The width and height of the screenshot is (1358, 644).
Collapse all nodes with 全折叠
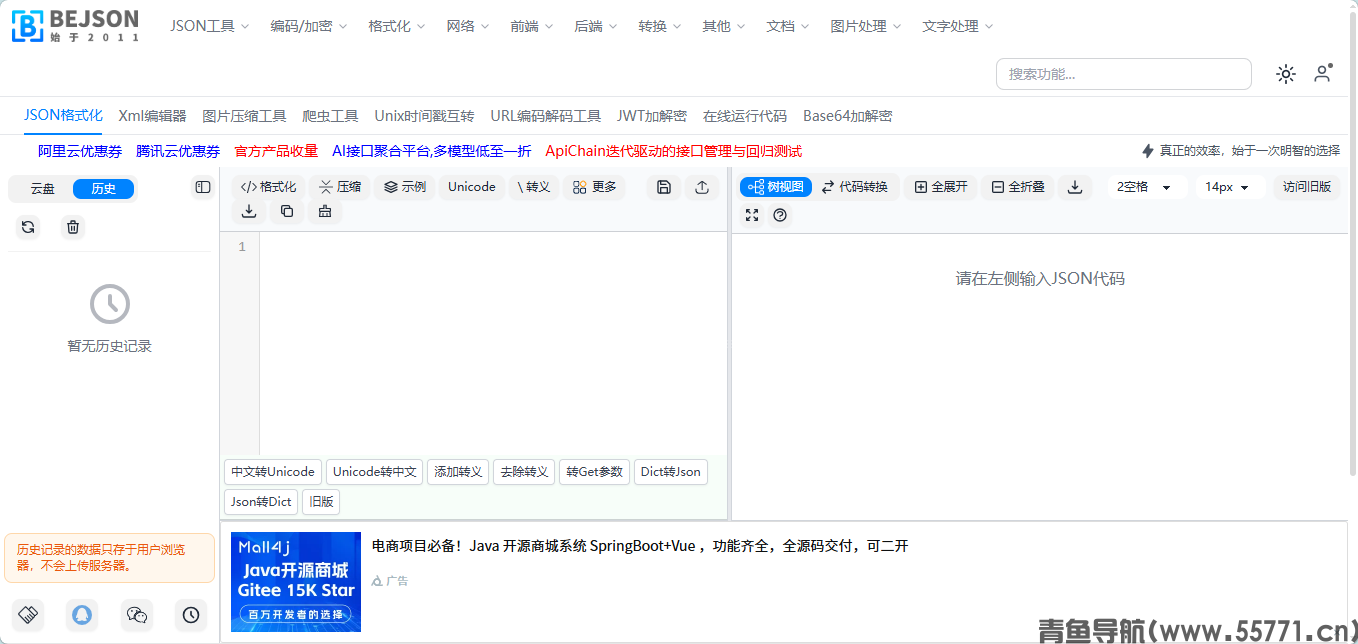tap(1018, 187)
